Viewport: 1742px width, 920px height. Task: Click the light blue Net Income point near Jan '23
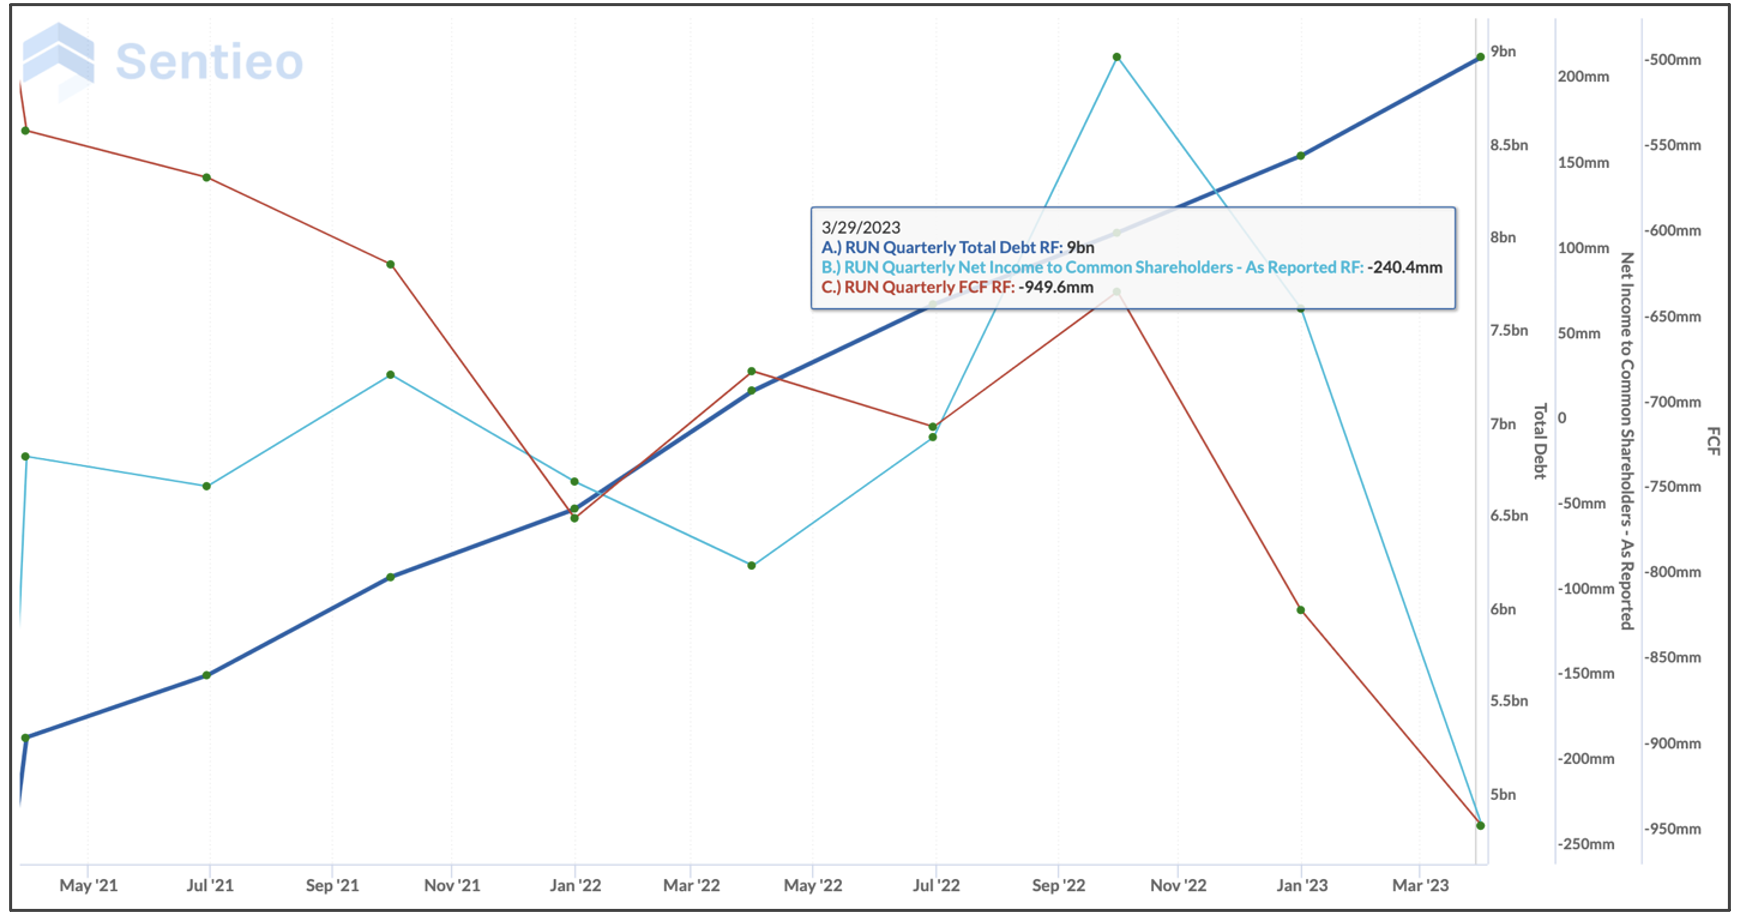click(x=1301, y=308)
